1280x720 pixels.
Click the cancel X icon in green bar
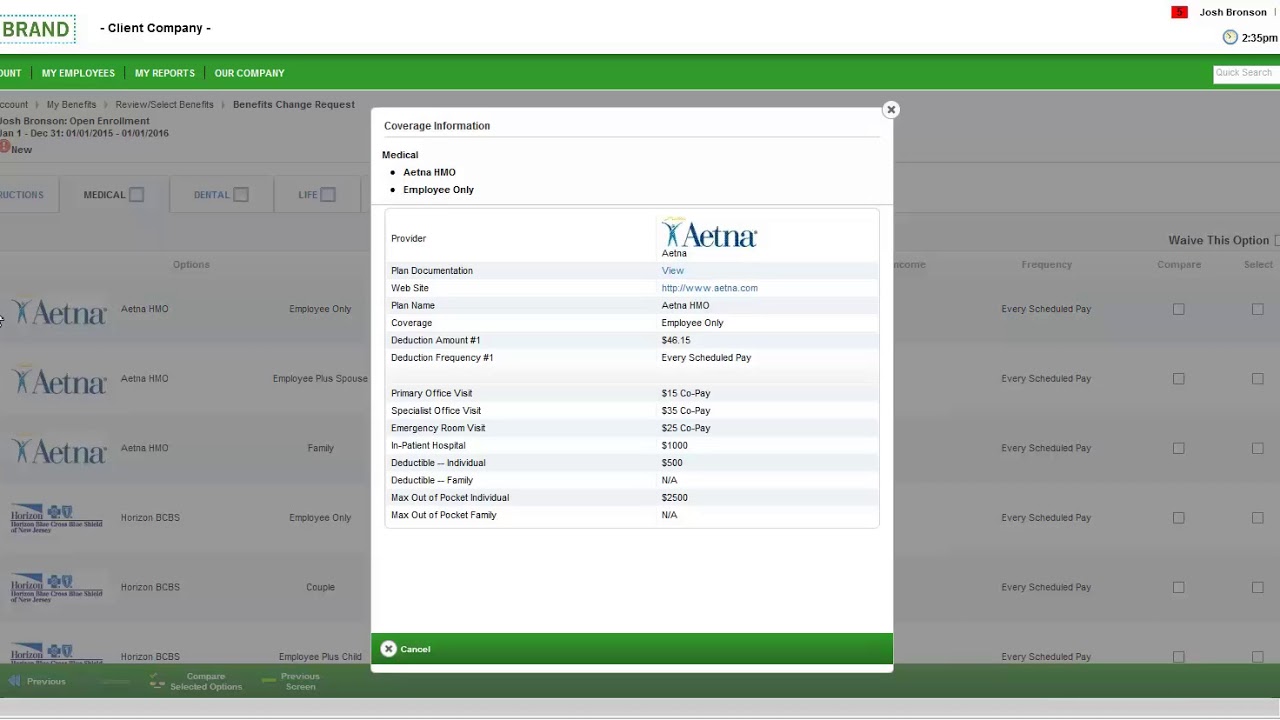click(x=388, y=649)
